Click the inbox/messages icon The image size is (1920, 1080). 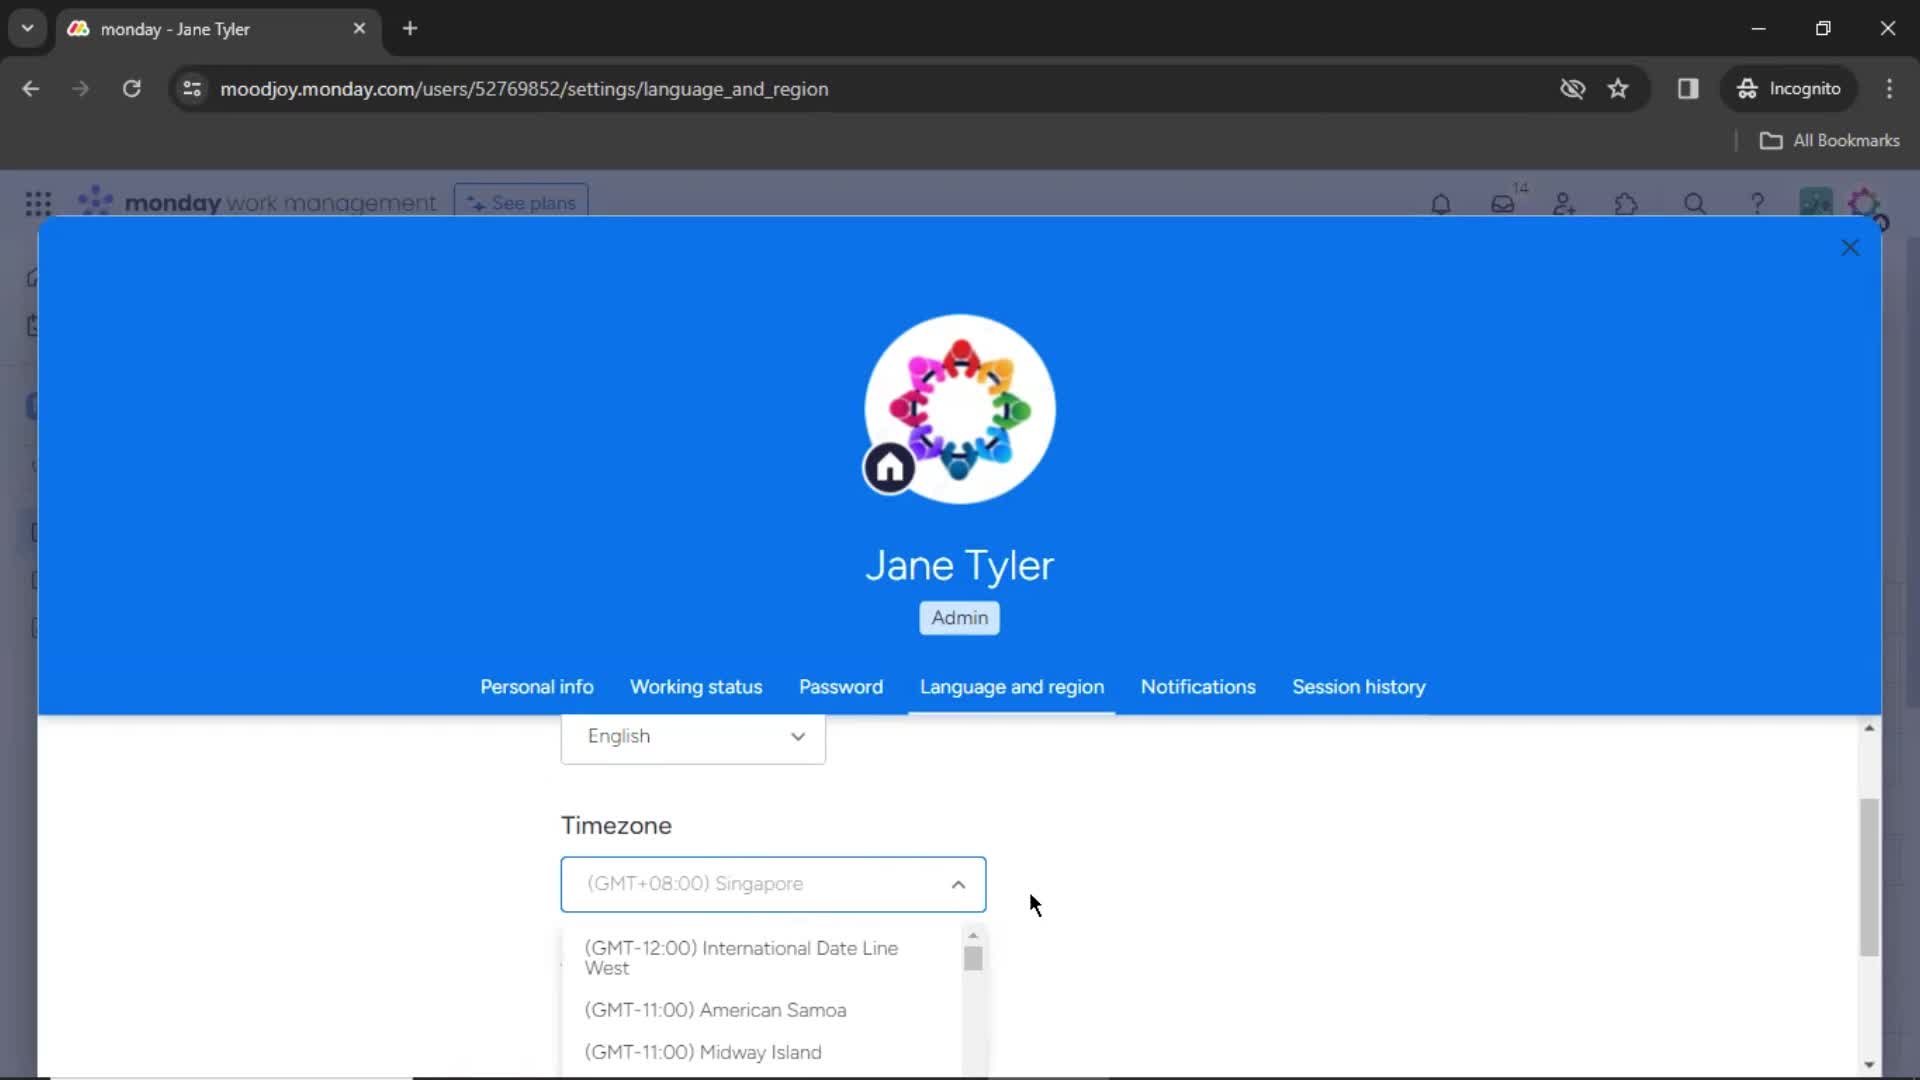click(1503, 203)
